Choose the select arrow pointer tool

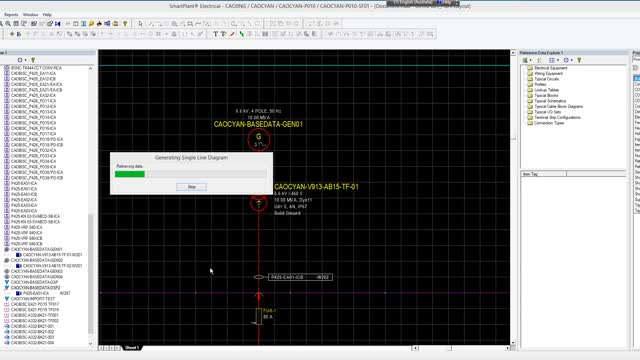coord(141,24)
